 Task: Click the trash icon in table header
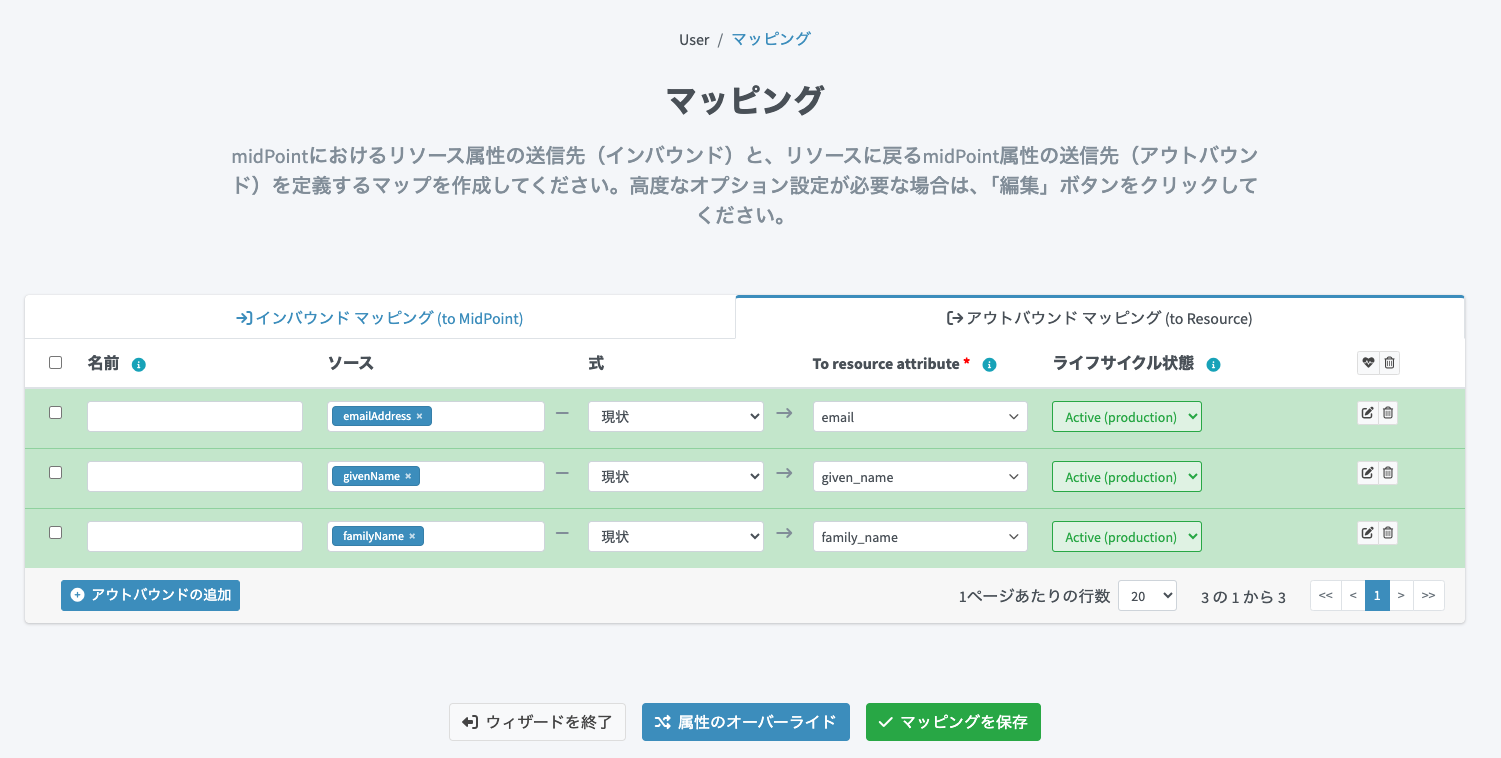click(1389, 363)
